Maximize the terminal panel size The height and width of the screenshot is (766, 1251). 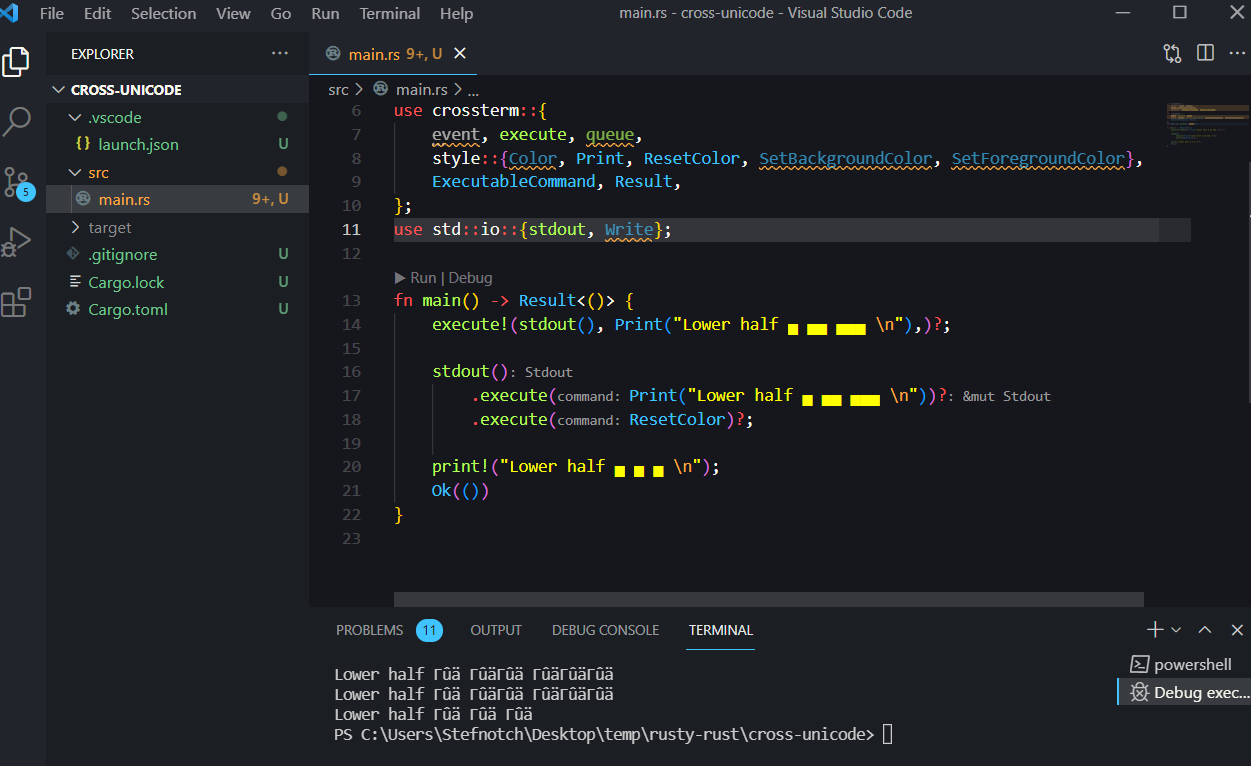tap(1205, 630)
